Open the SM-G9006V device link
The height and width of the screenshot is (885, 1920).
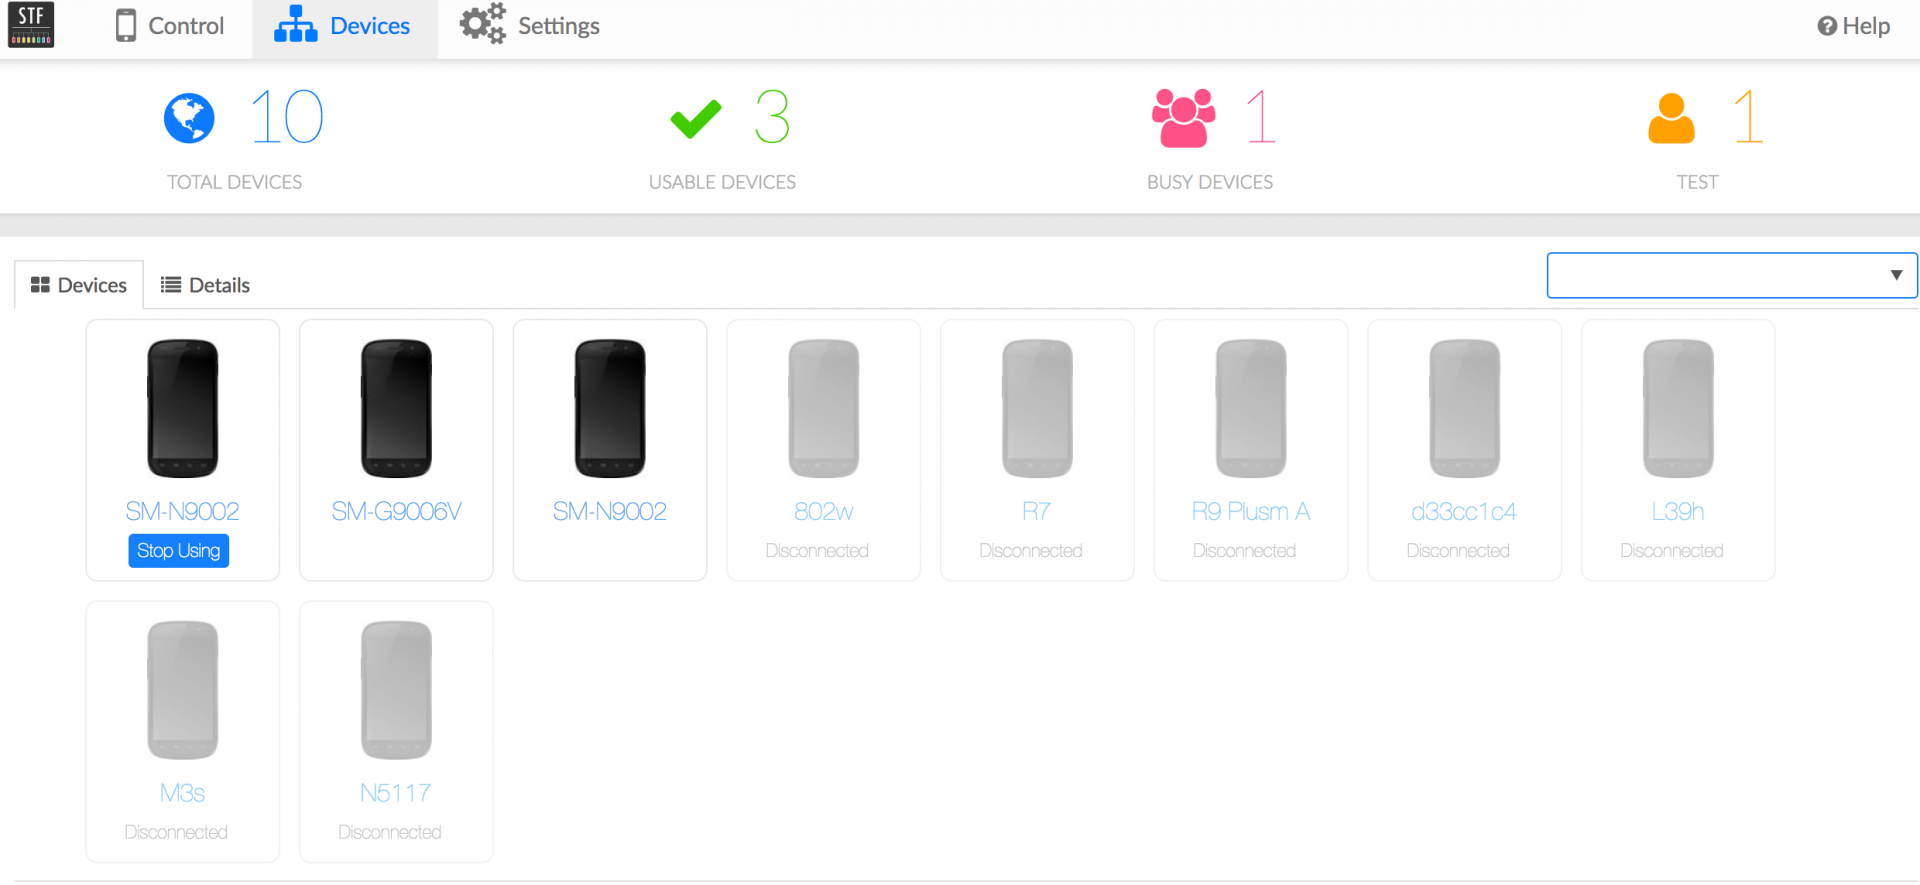click(x=396, y=511)
